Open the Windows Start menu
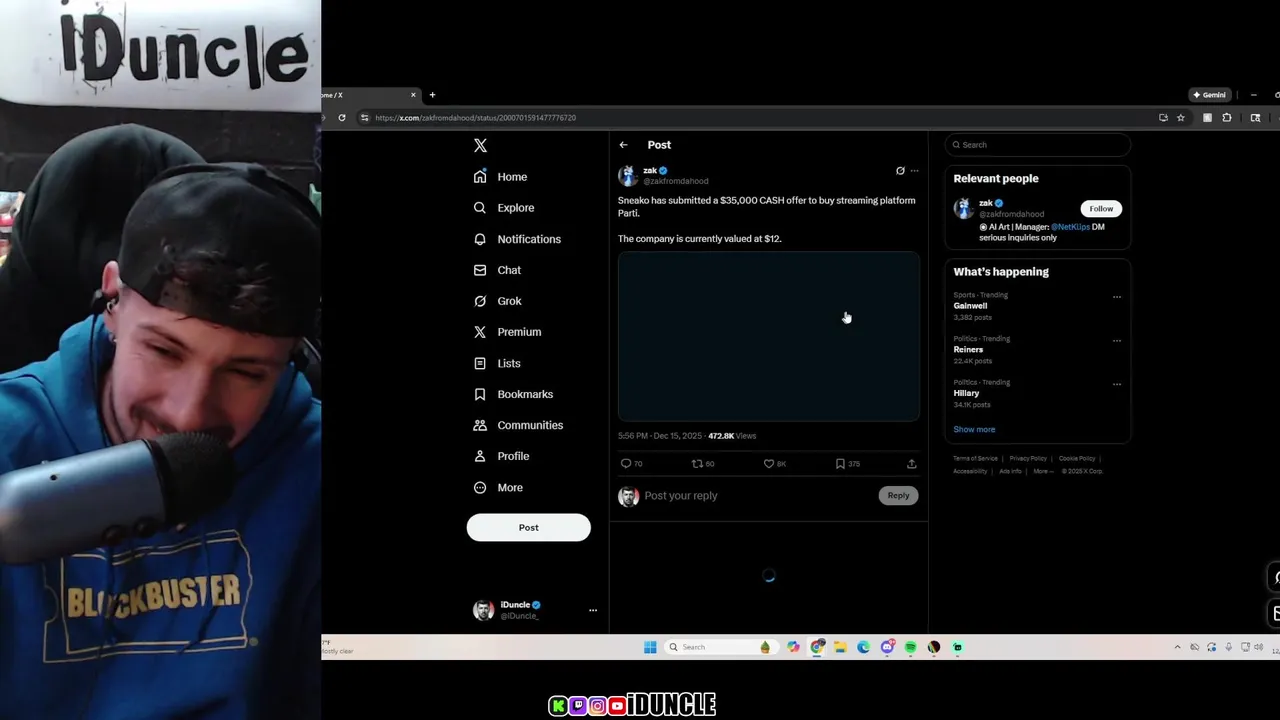The width and height of the screenshot is (1280, 720). pos(650,647)
